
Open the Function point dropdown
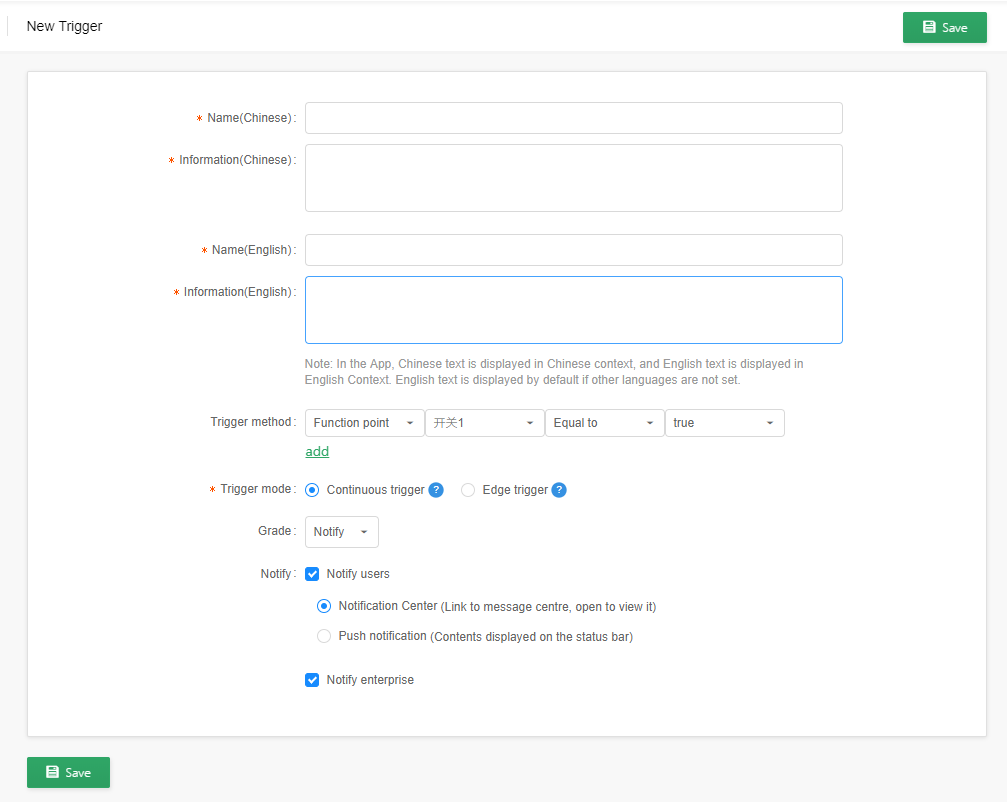pyautogui.click(x=364, y=423)
